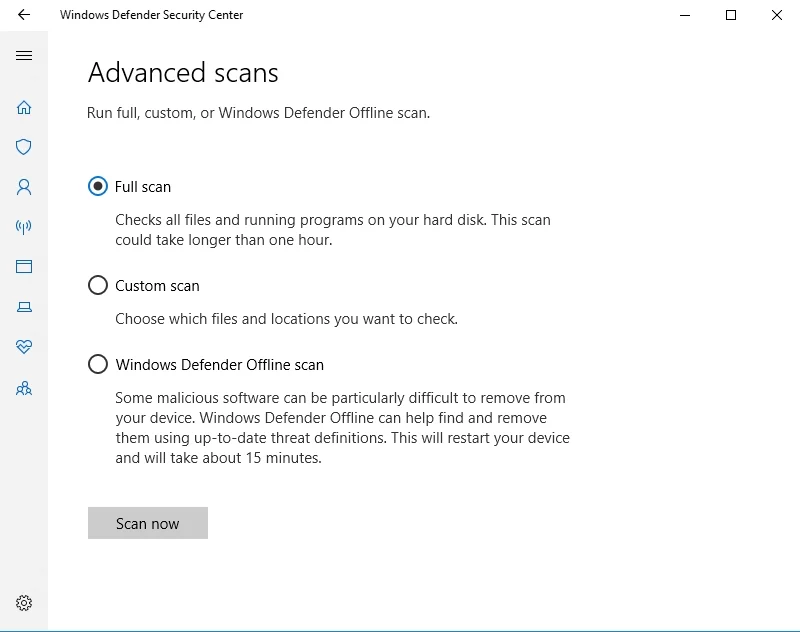
Task: Choose the Custom scan option
Action: point(98,286)
